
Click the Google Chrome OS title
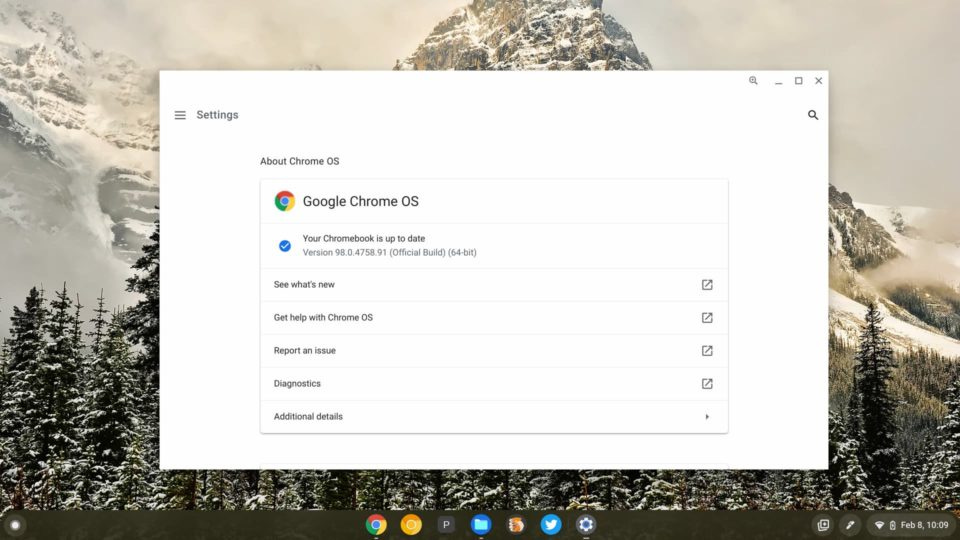click(x=361, y=201)
